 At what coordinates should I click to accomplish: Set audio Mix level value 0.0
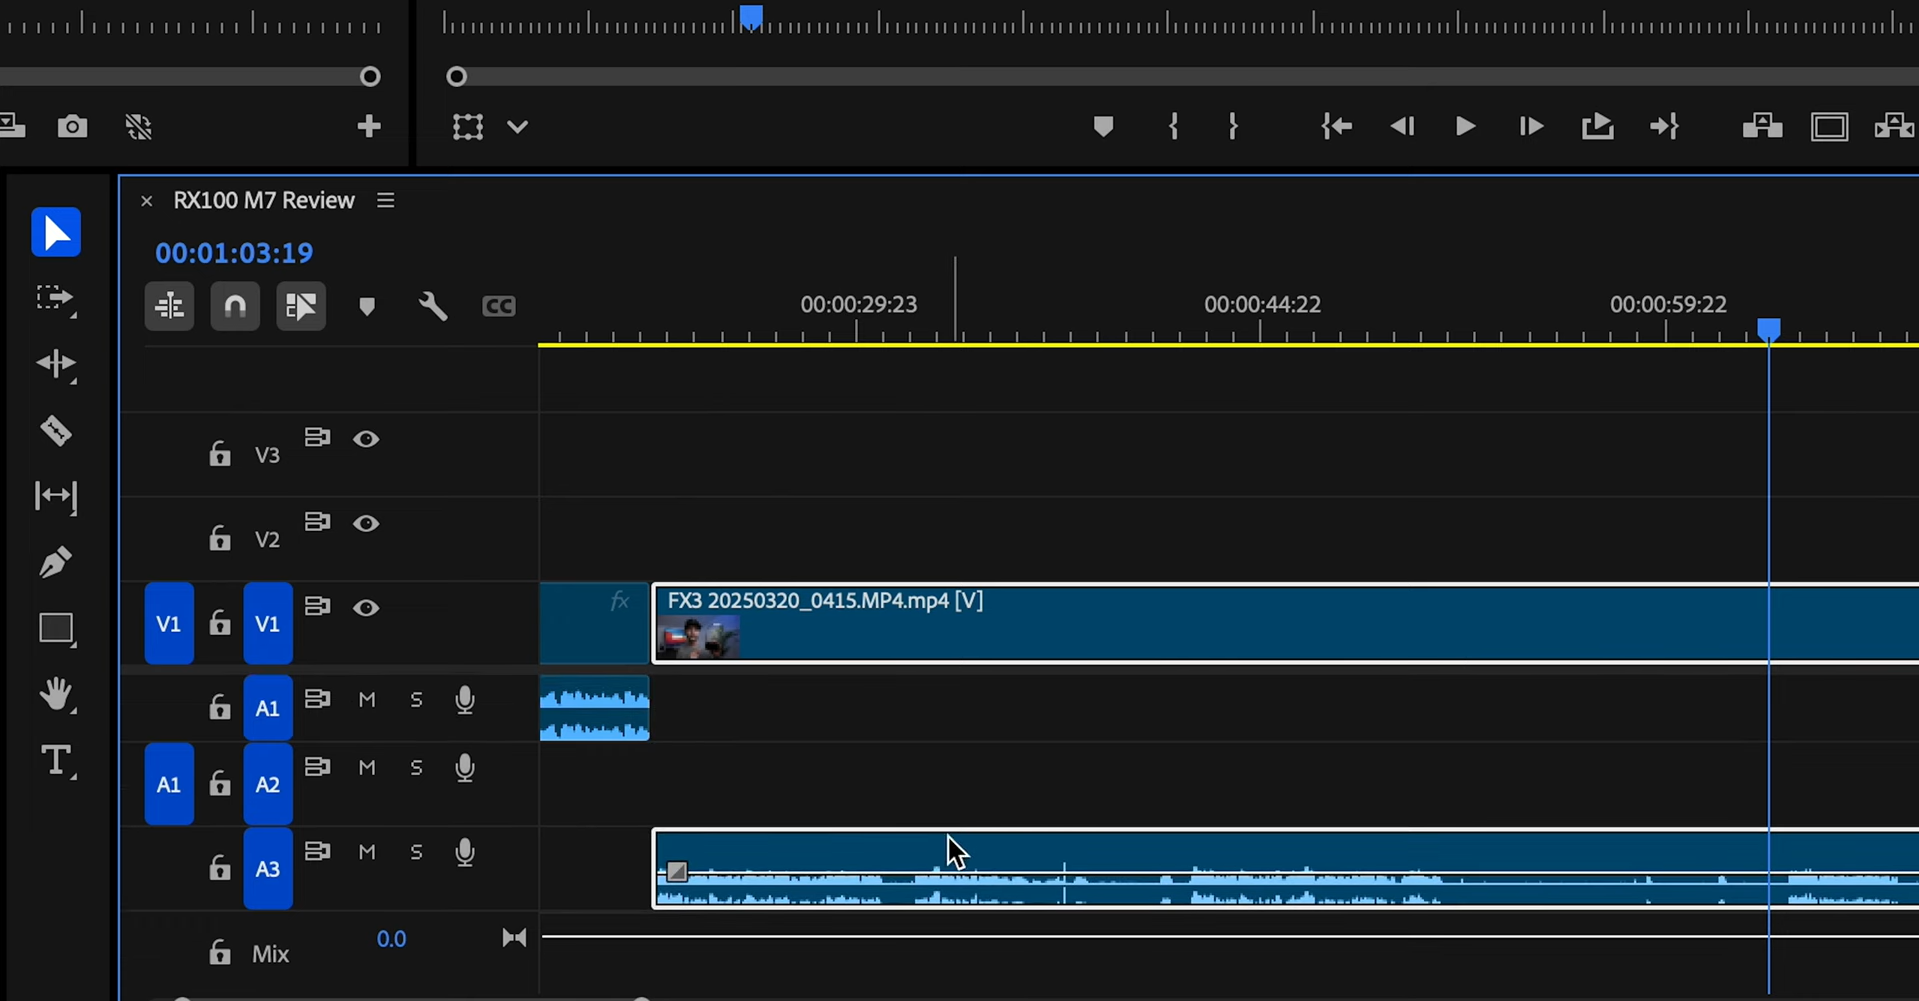click(x=392, y=938)
